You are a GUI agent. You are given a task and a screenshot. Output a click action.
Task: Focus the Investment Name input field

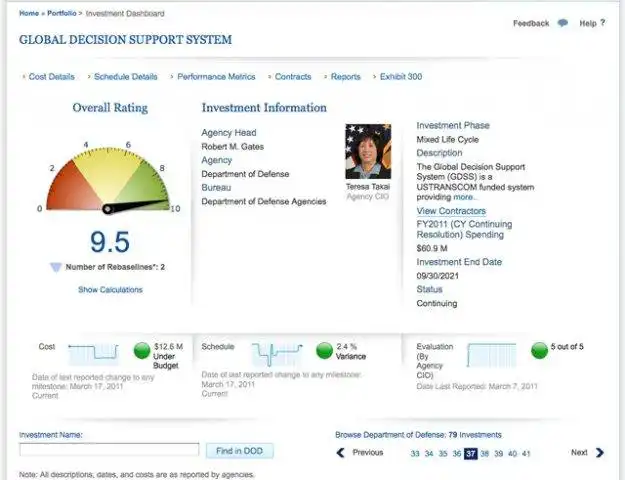pyautogui.click(x=109, y=450)
